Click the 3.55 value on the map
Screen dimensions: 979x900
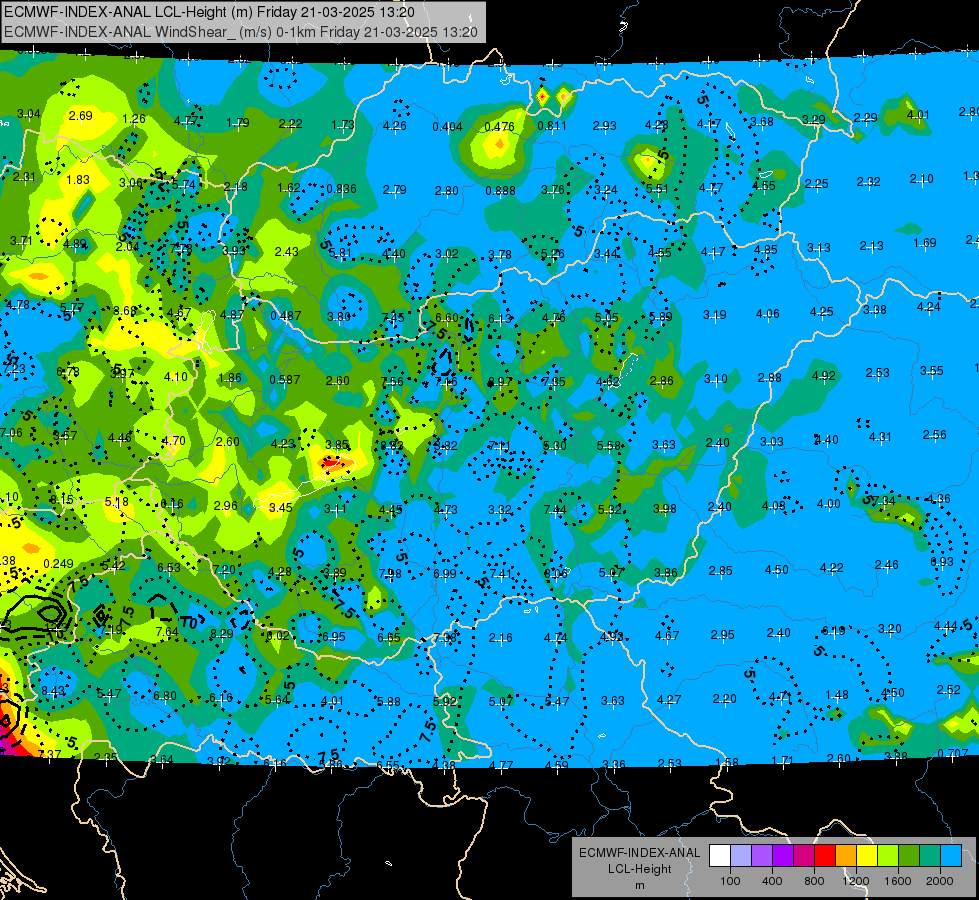click(932, 371)
